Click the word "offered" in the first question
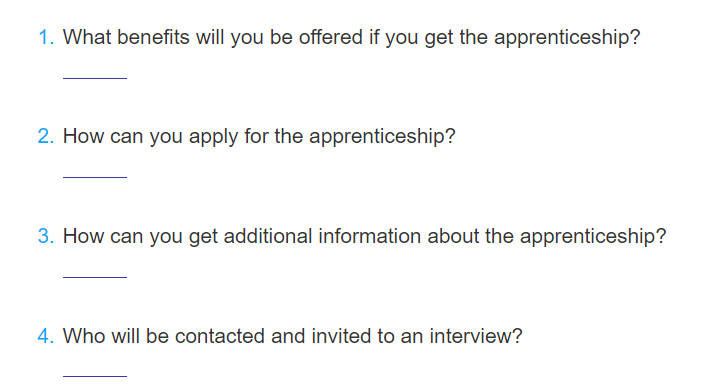 point(331,37)
